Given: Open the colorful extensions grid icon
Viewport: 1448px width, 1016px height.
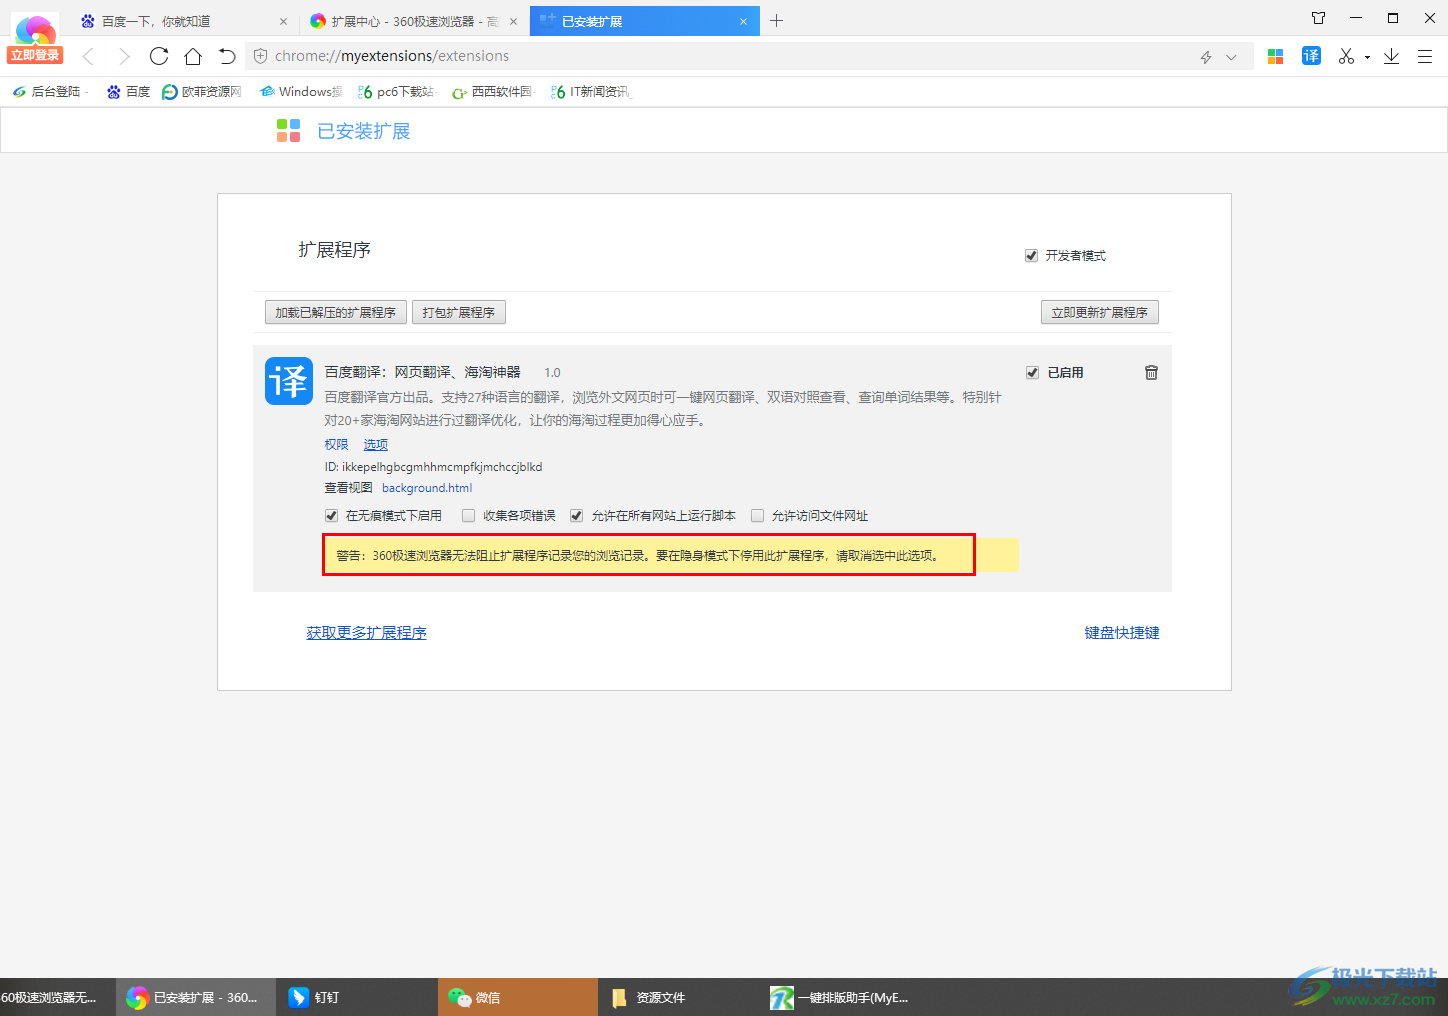Looking at the screenshot, I should pos(1275,57).
